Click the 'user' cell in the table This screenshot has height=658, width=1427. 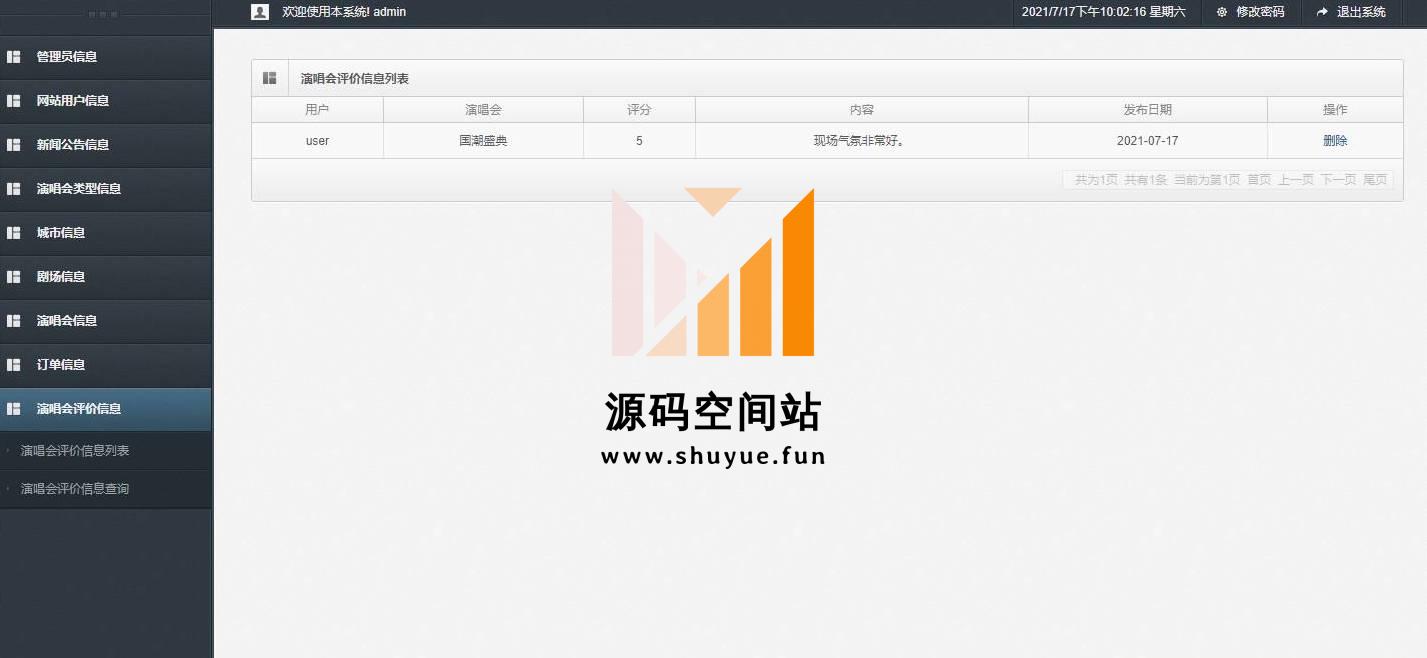pyautogui.click(x=317, y=141)
